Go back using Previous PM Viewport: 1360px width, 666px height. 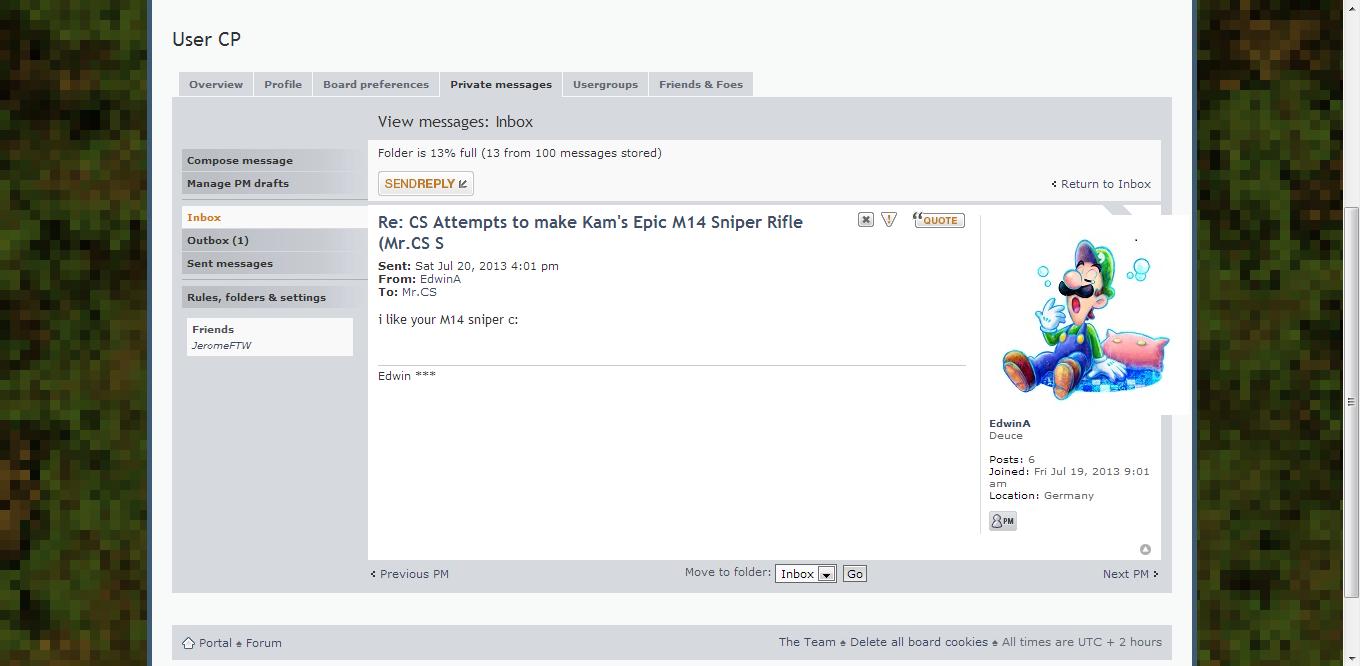pyautogui.click(x=412, y=574)
